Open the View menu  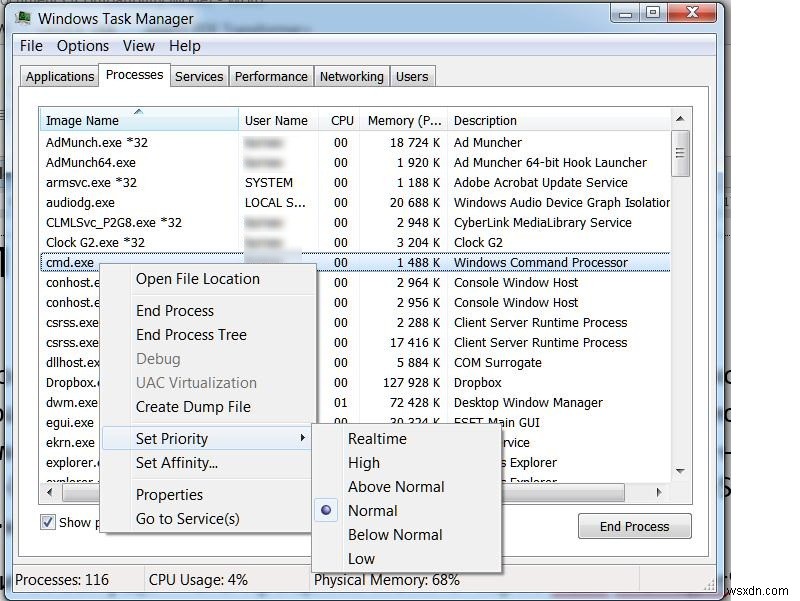(x=138, y=46)
